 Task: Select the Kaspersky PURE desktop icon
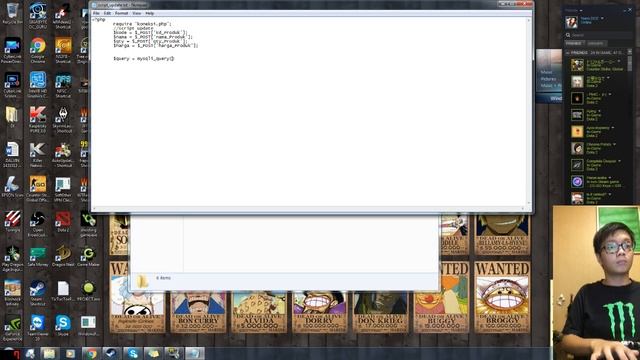(38, 120)
